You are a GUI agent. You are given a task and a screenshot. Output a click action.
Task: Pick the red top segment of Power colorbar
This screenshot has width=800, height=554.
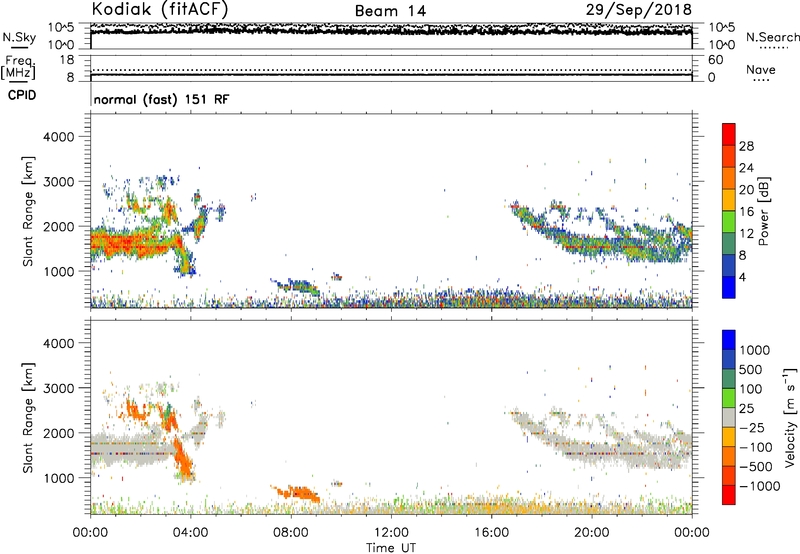click(x=729, y=135)
